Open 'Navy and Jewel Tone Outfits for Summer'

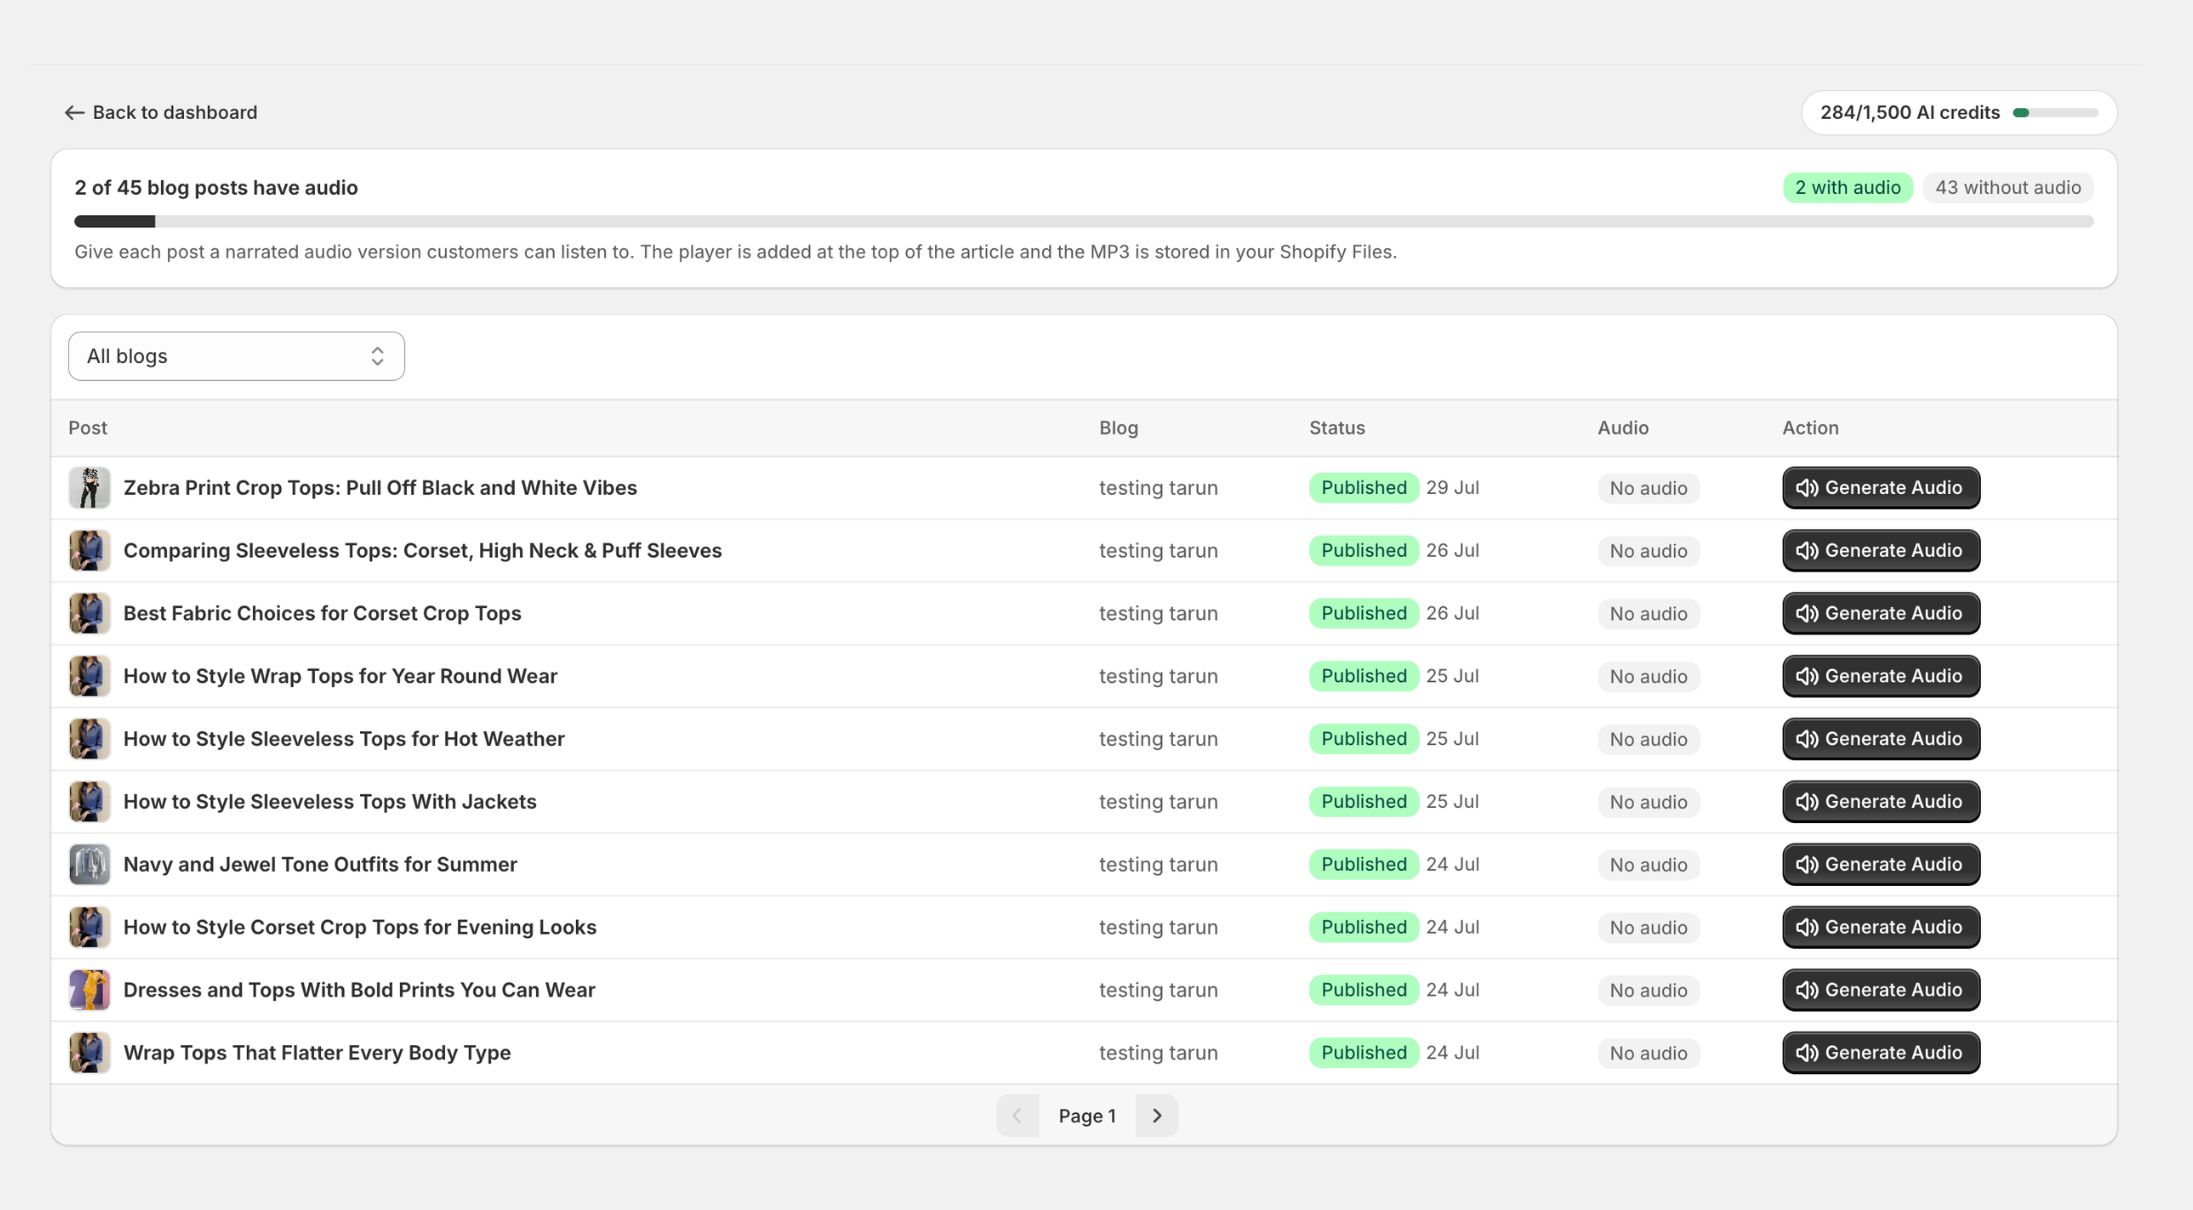coord(320,864)
